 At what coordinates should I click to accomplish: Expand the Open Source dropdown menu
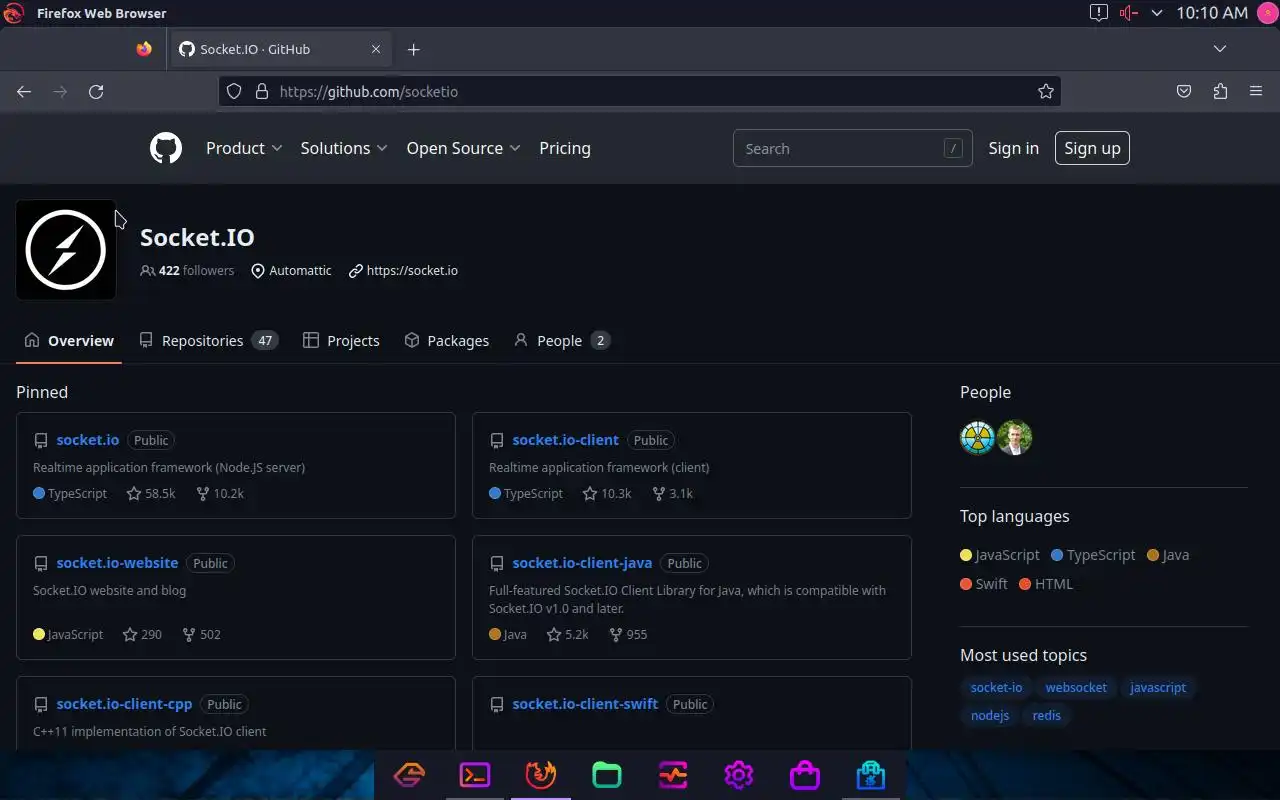464,148
